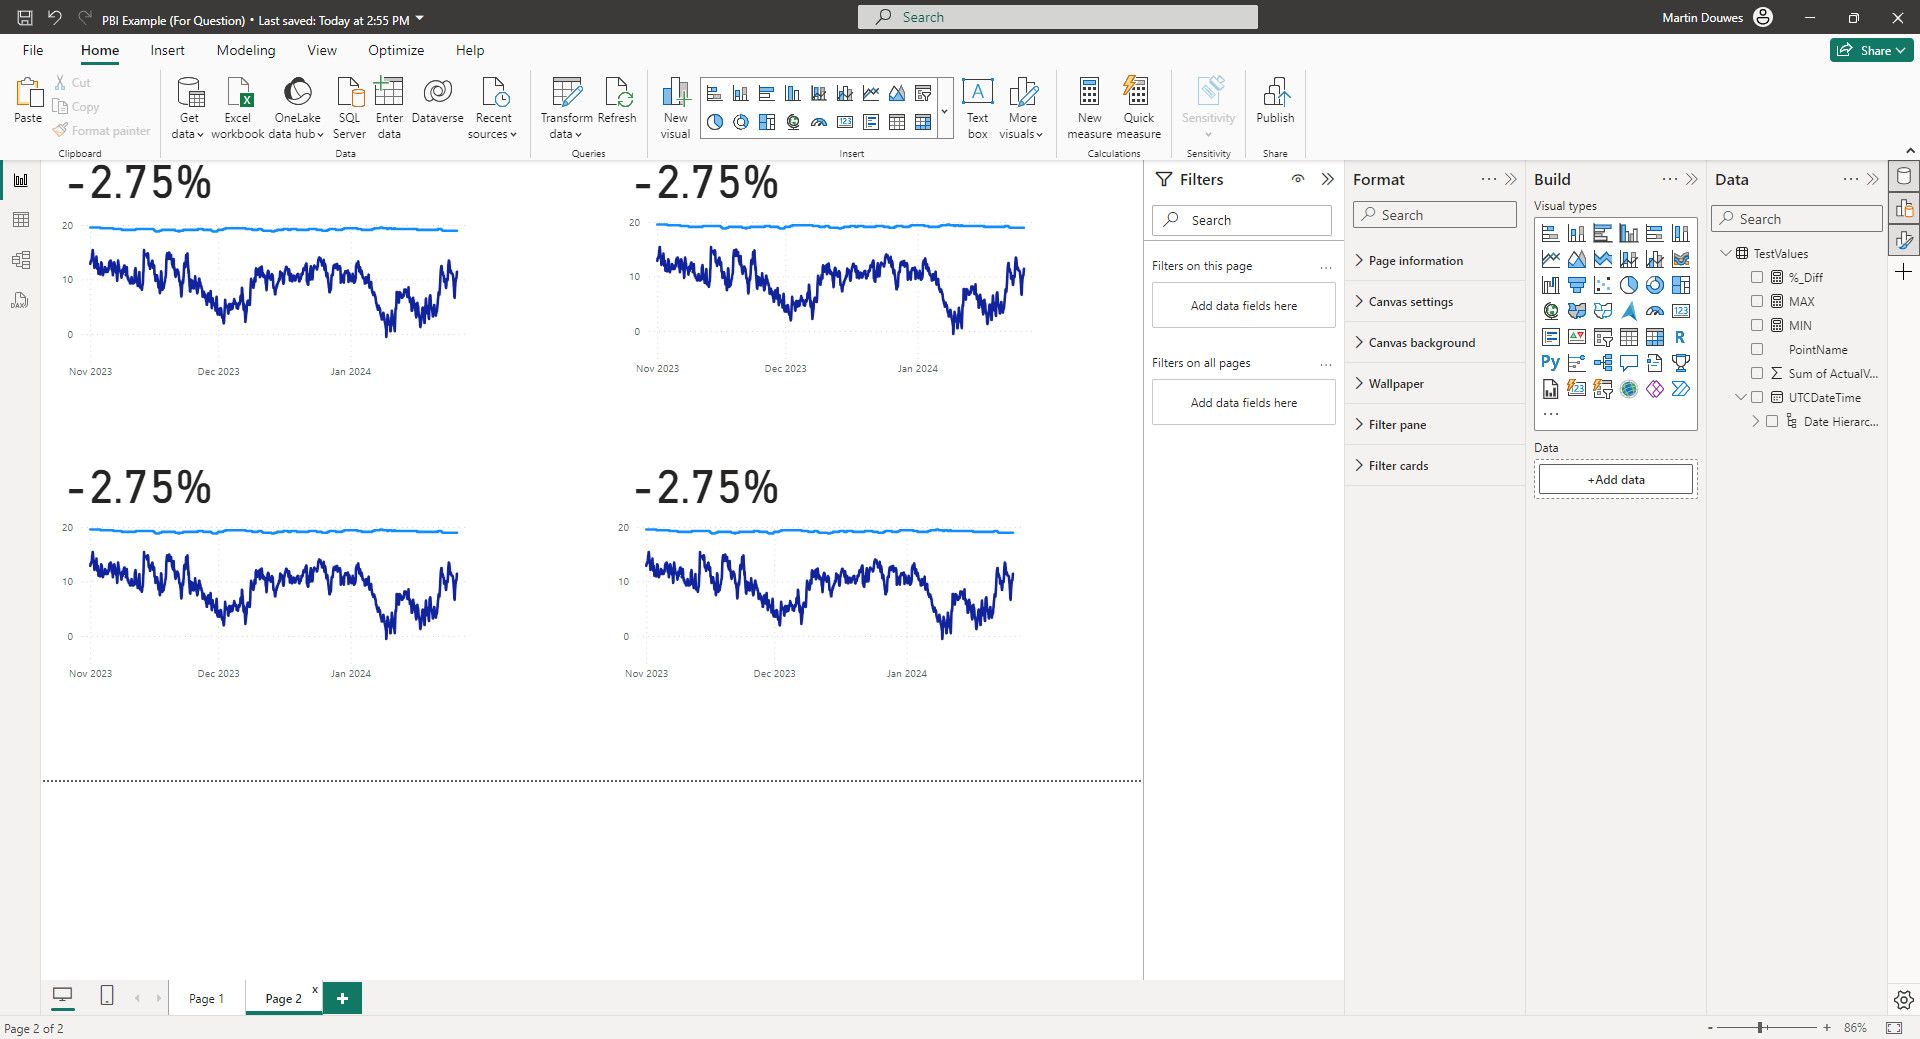Select the Gauge visual type
The width and height of the screenshot is (1920, 1039).
[1655, 311]
